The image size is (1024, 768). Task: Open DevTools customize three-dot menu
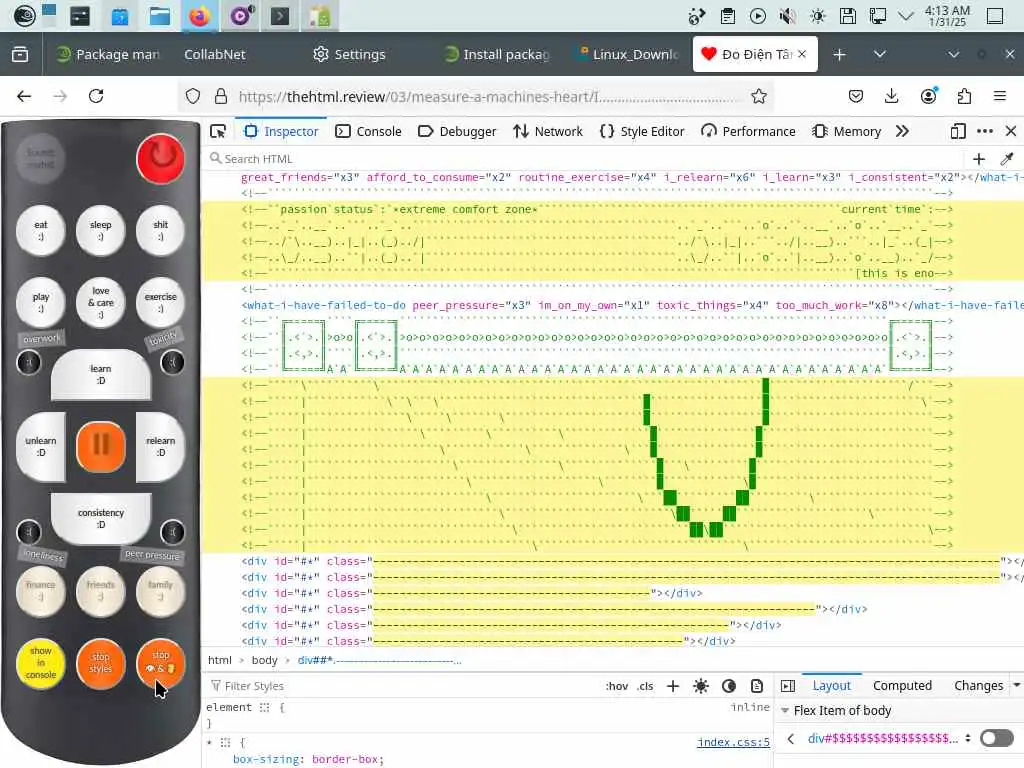(985, 131)
